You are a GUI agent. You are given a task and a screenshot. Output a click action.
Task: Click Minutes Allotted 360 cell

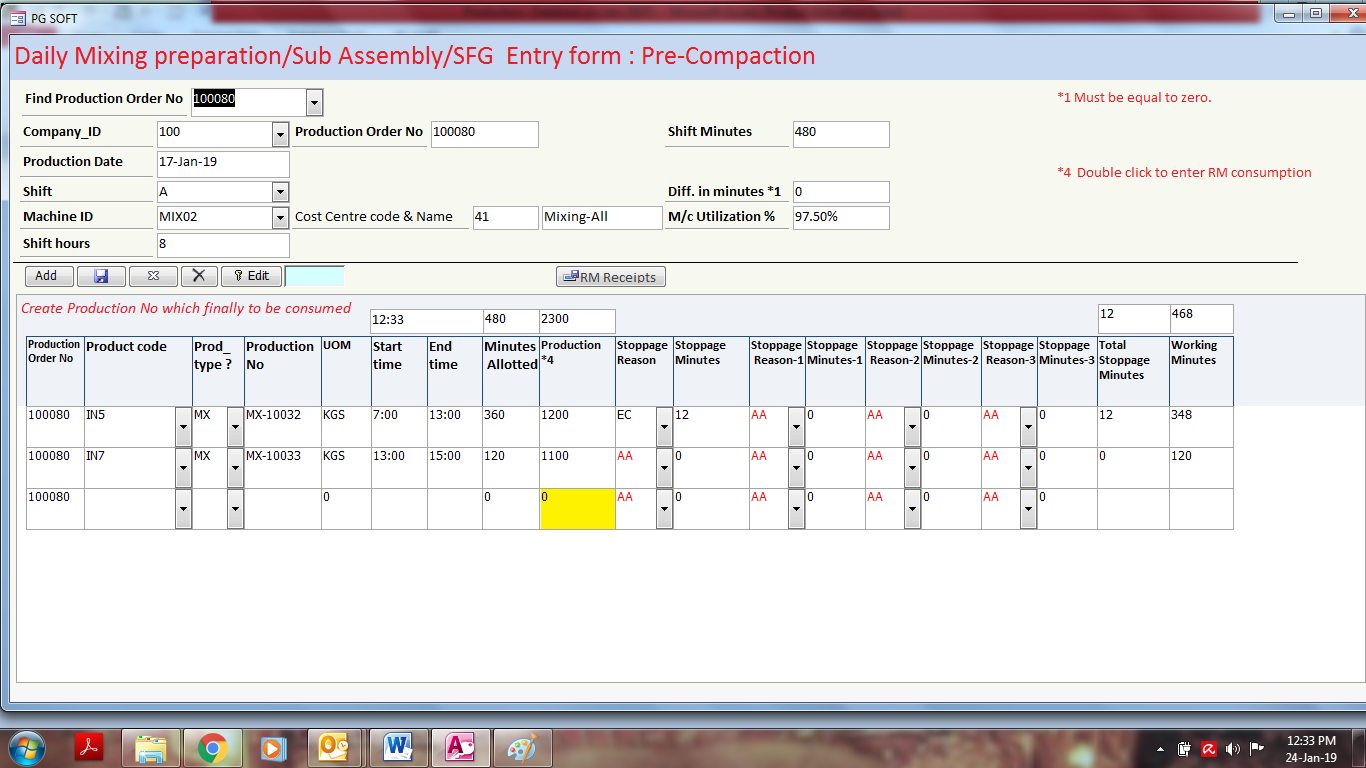pos(510,427)
